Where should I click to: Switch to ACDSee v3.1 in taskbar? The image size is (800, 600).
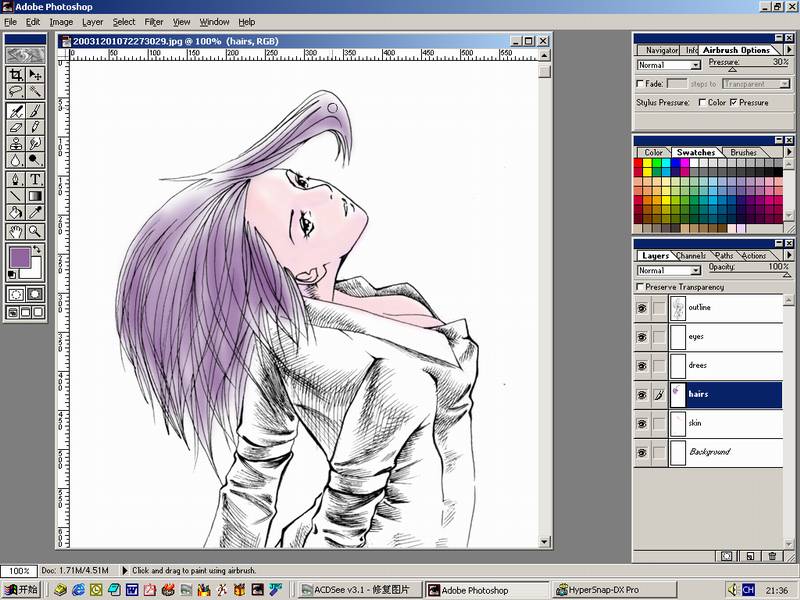[360, 590]
